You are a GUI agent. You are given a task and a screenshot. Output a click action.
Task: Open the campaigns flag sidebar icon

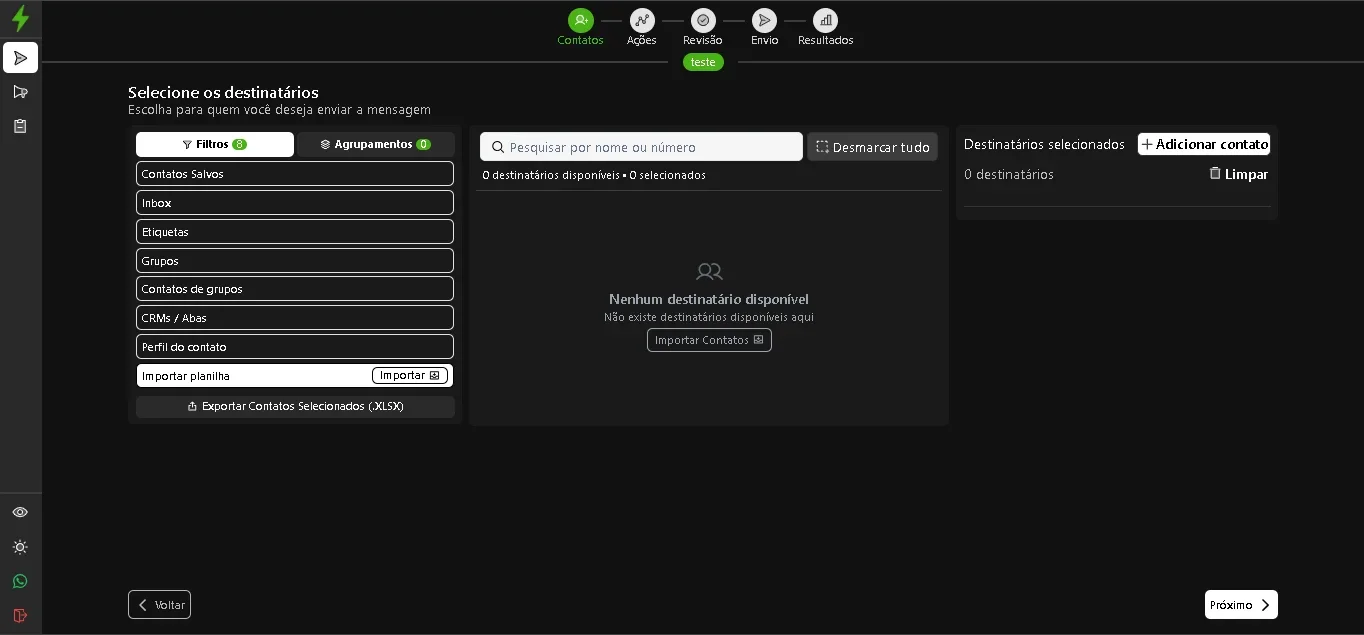[20, 92]
